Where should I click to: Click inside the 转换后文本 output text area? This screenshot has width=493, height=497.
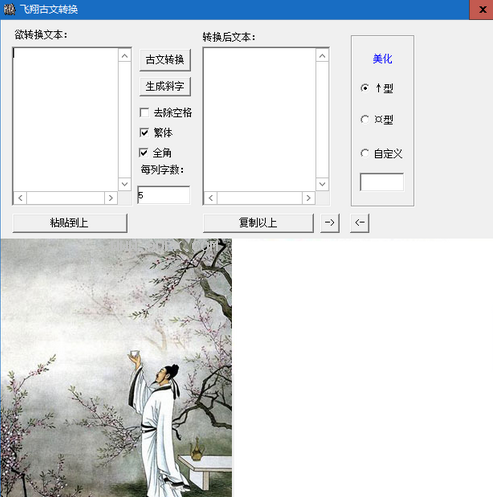click(259, 119)
